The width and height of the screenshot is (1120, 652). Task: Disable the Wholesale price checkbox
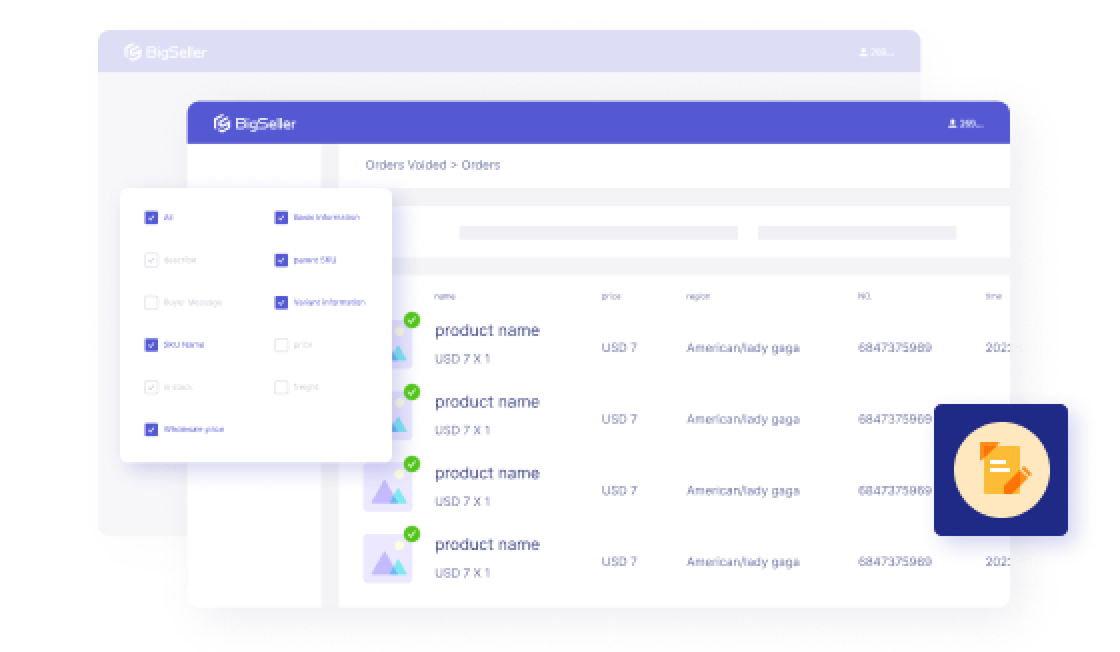[151, 429]
